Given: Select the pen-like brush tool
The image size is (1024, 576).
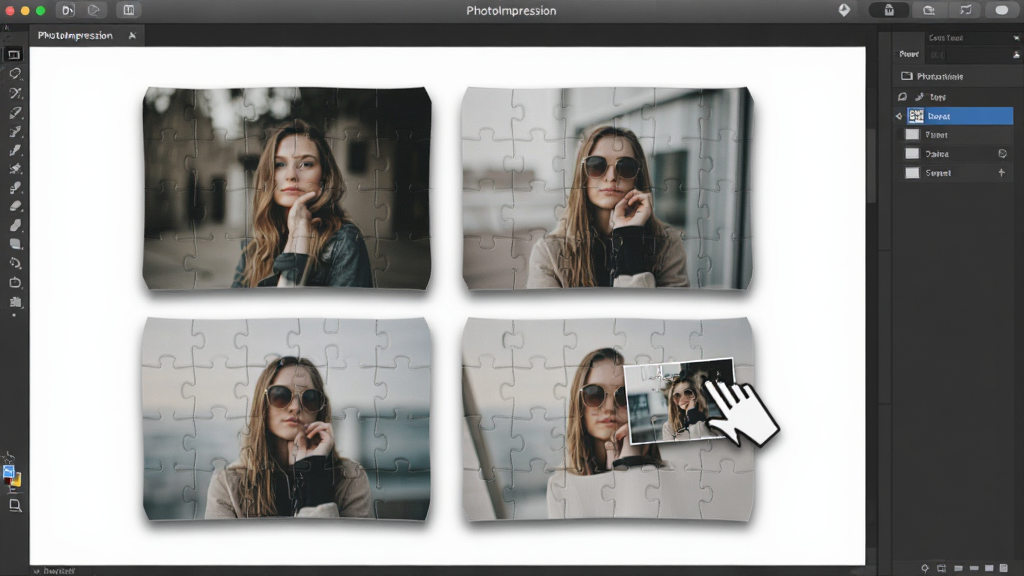Looking at the screenshot, I should (15, 150).
